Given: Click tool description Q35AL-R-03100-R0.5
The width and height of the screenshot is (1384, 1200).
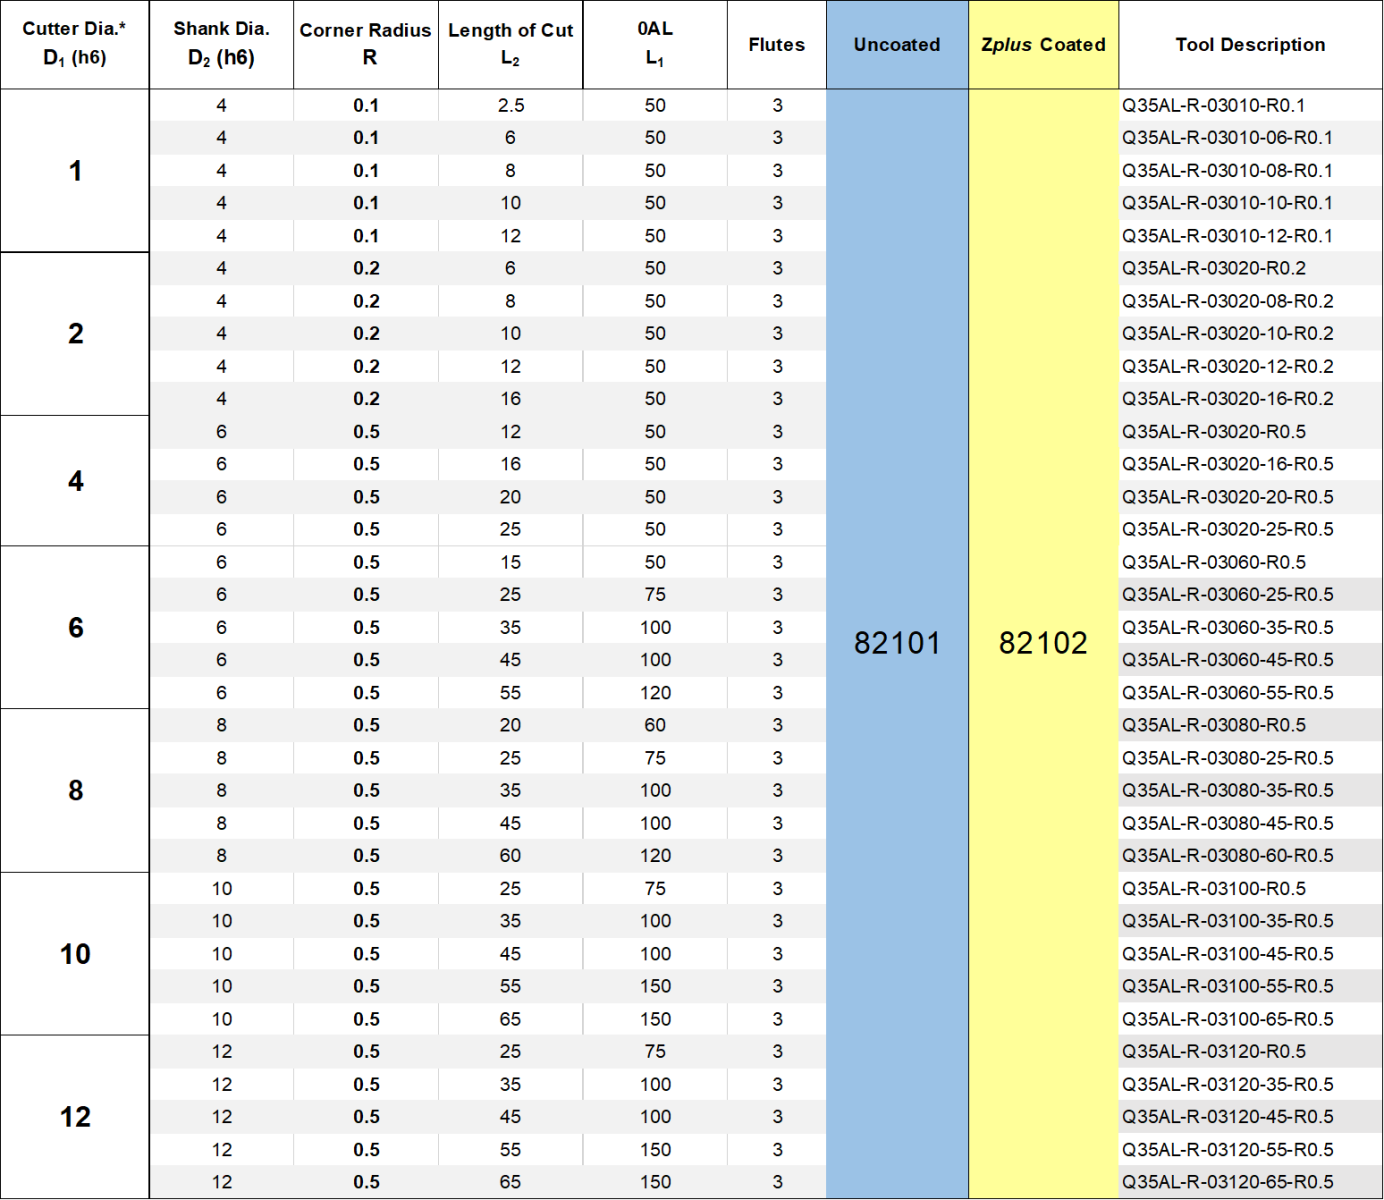Looking at the screenshot, I should [x=1213, y=889].
